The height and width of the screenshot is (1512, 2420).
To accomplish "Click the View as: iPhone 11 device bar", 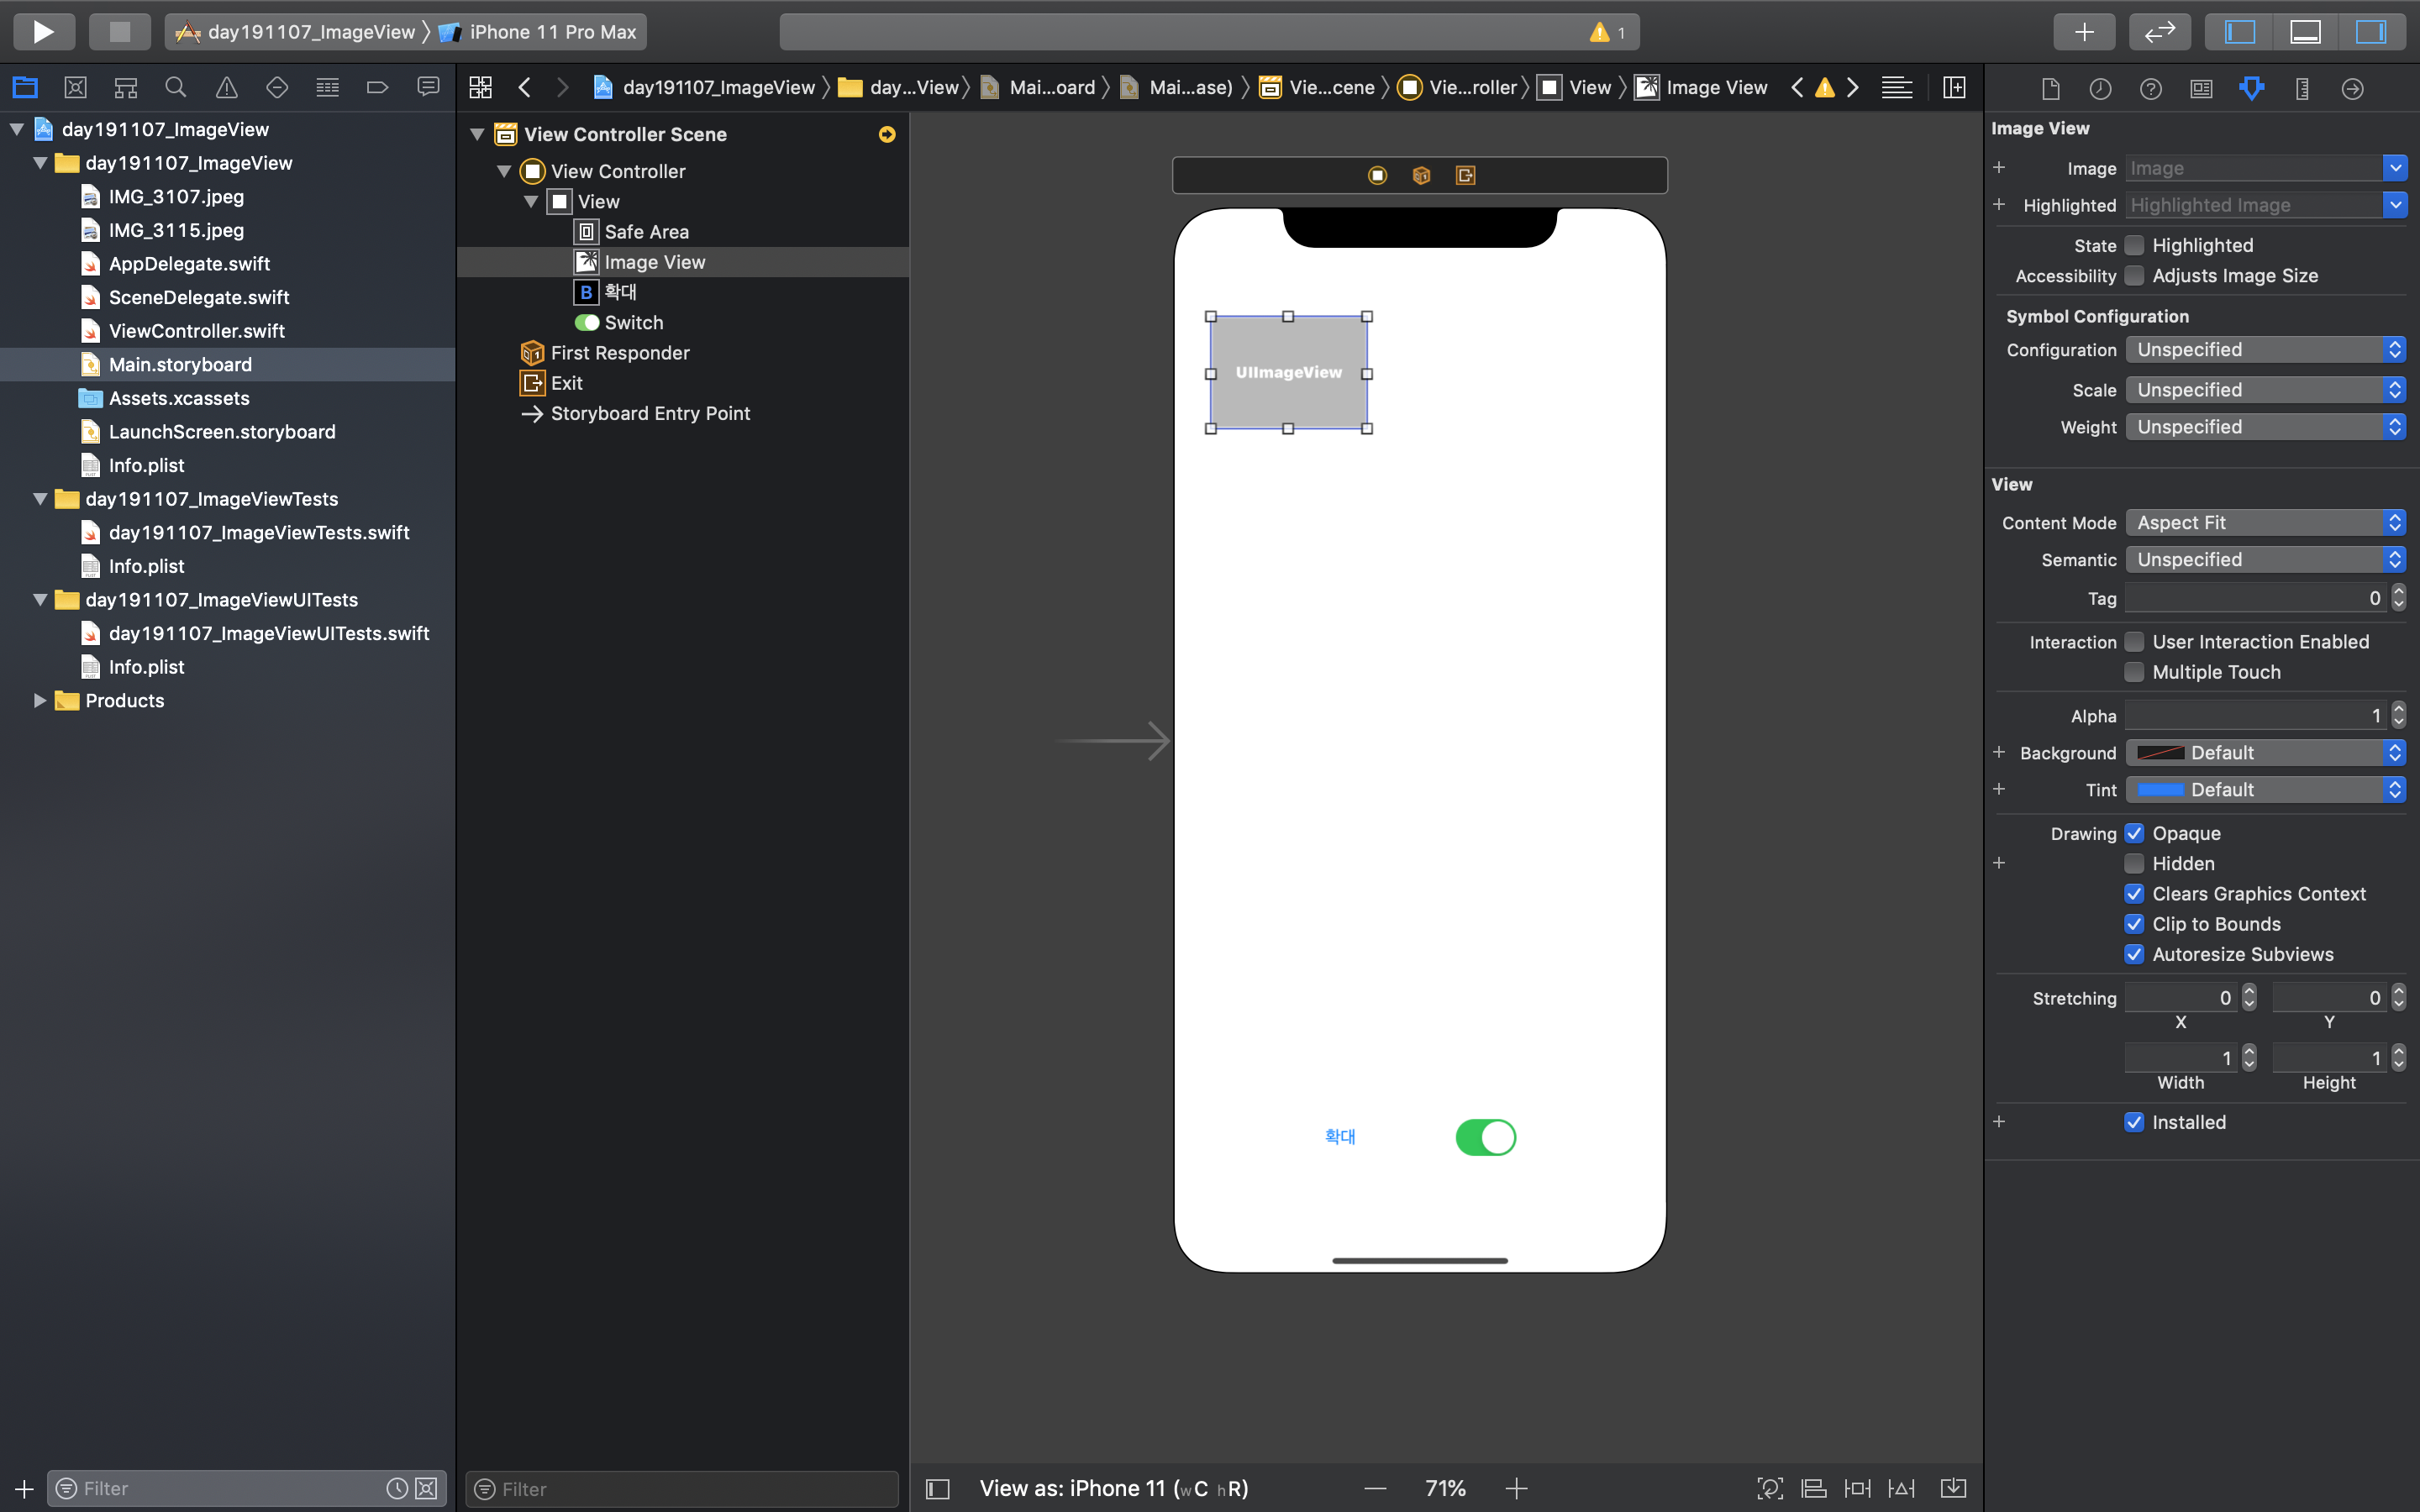I will [1113, 1488].
